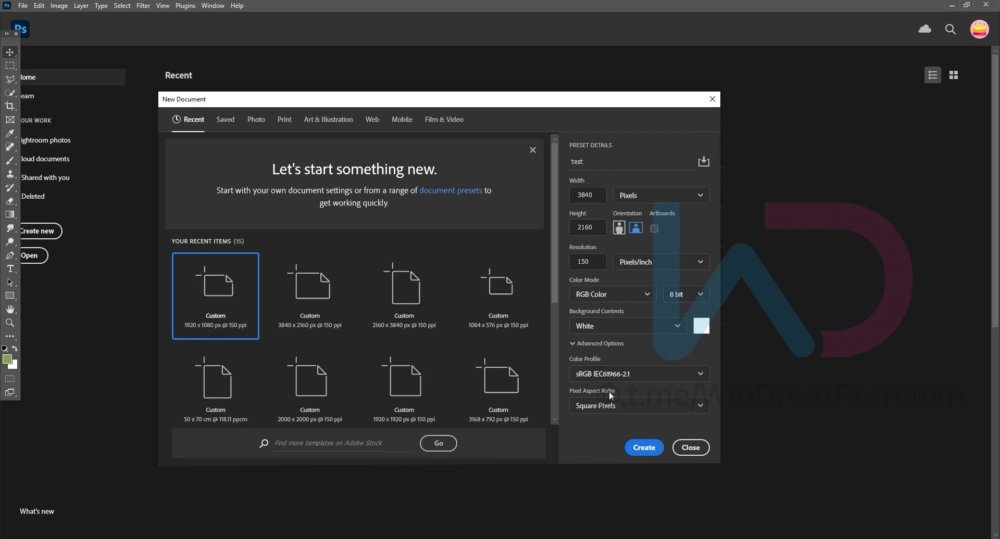Image resolution: width=1000 pixels, height=539 pixels.
Task: Select the History Brush tool
Action: click(x=10, y=188)
